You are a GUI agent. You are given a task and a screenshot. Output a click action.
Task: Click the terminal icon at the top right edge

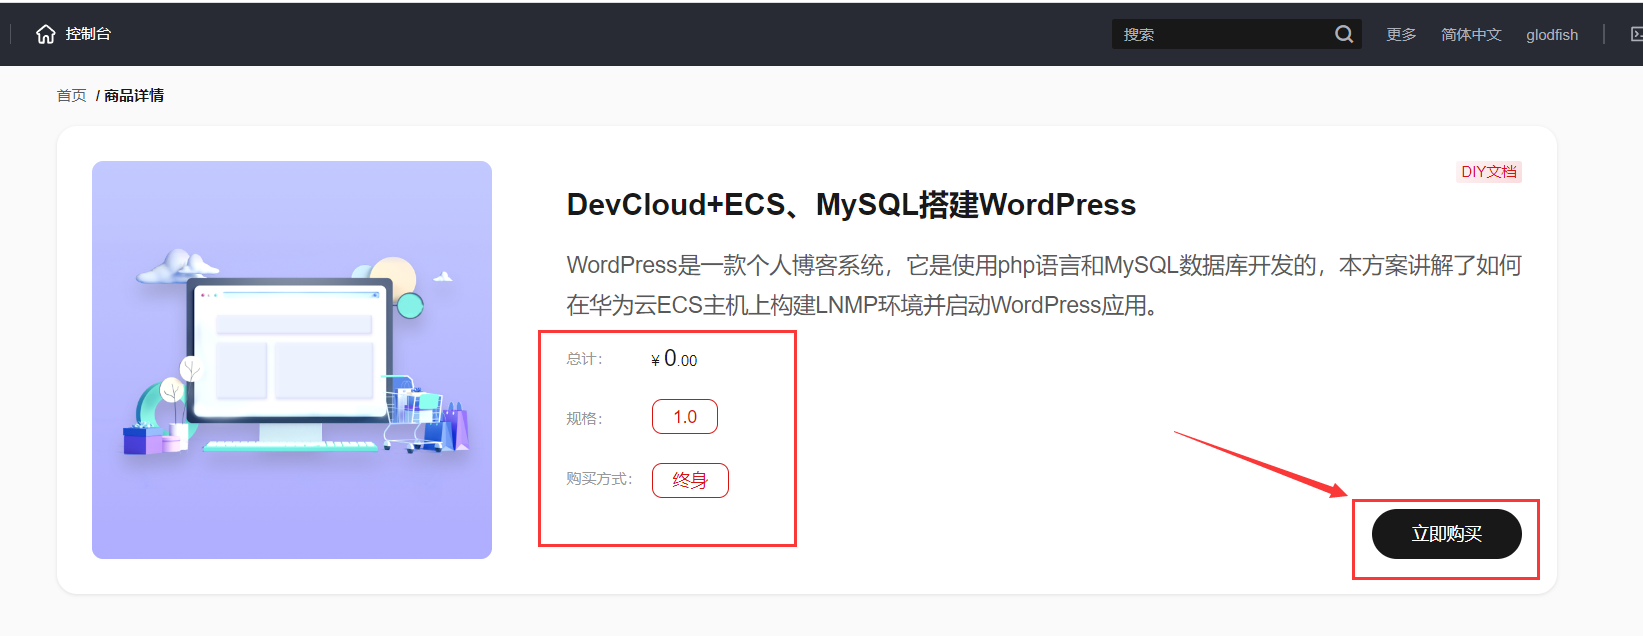tap(1636, 34)
